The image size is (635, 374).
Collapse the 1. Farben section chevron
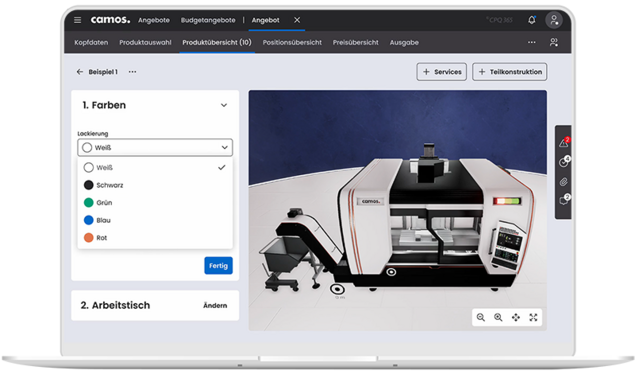tap(224, 105)
